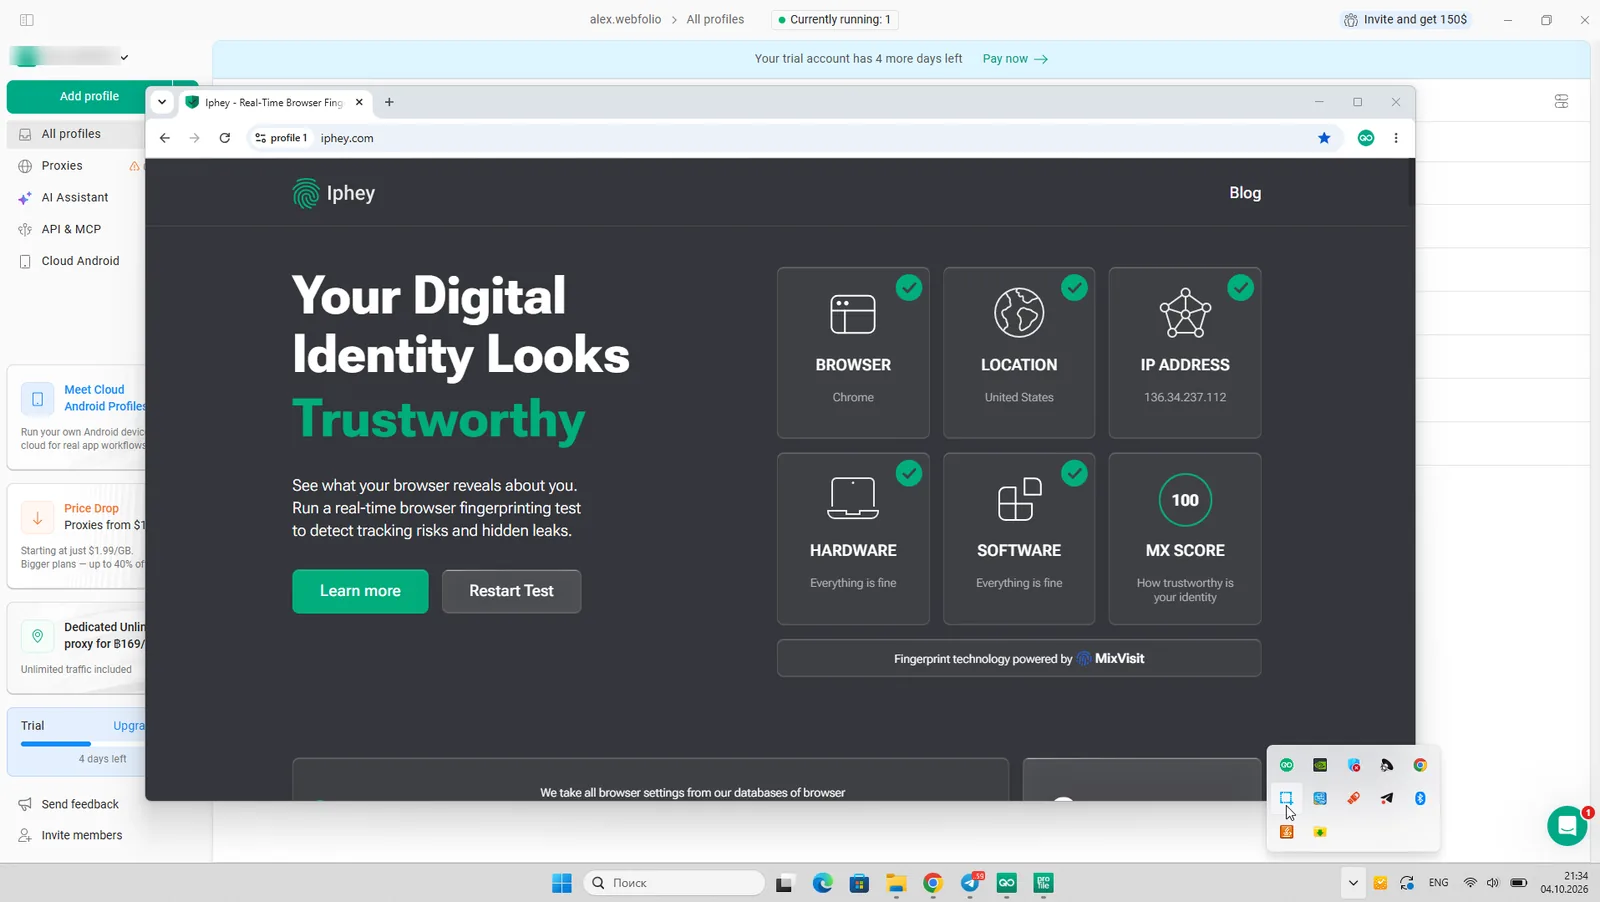The width and height of the screenshot is (1600, 902).
Task: Click the taskbar search field
Action: [x=675, y=883]
